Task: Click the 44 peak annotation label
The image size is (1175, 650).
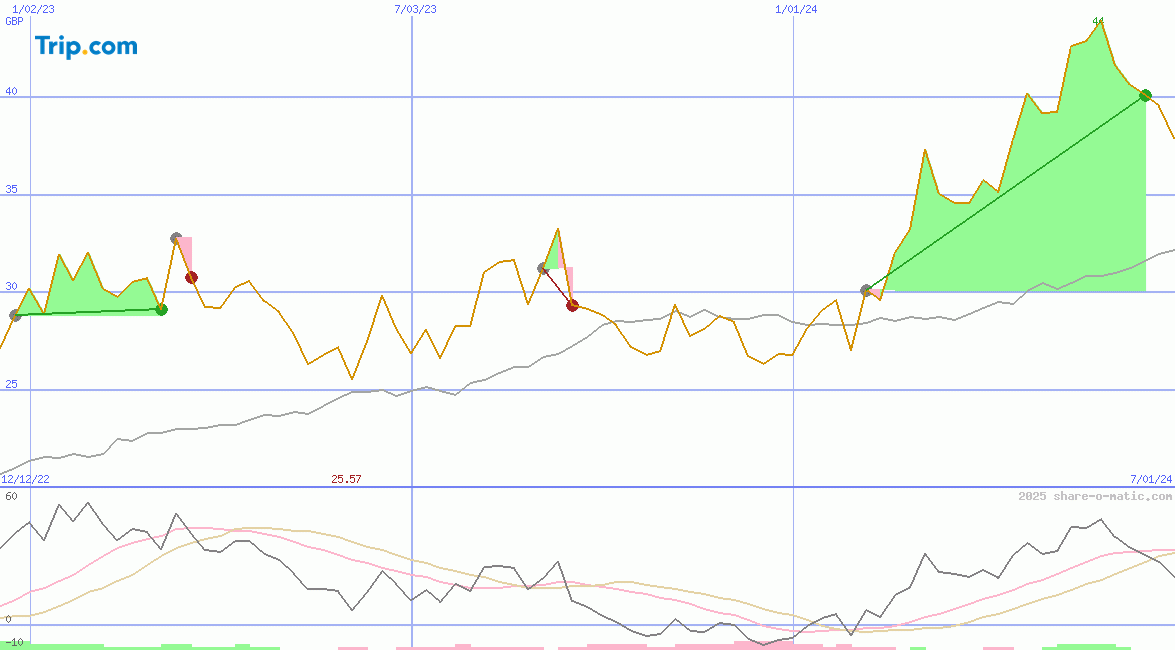Action: point(1097,20)
